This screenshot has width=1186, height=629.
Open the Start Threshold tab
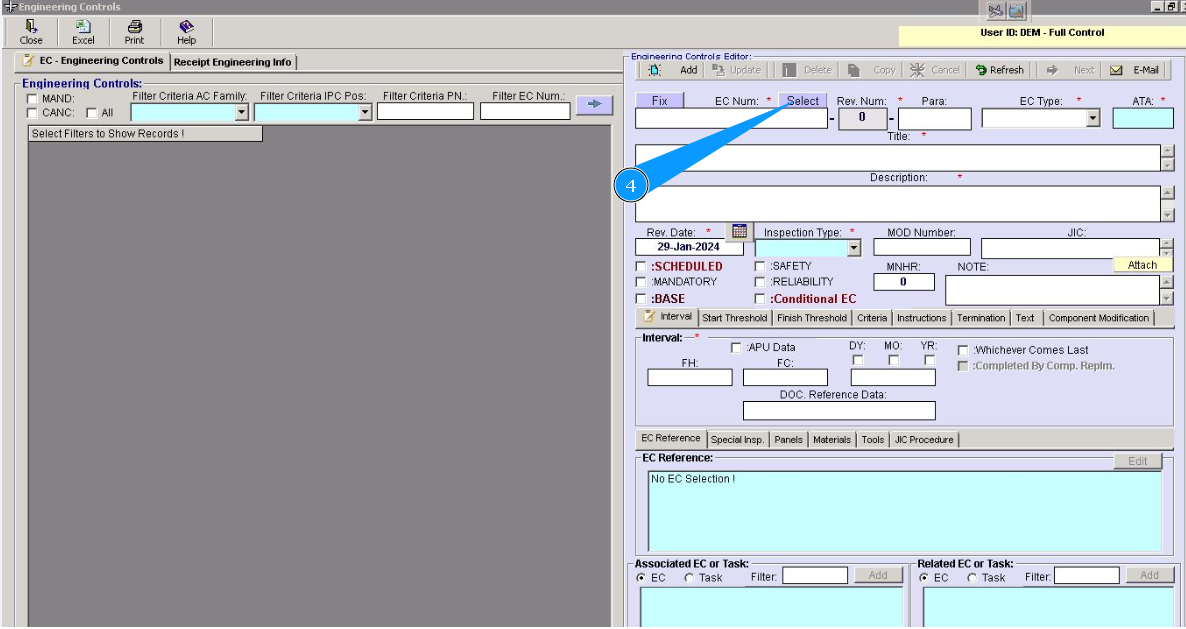click(x=734, y=318)
